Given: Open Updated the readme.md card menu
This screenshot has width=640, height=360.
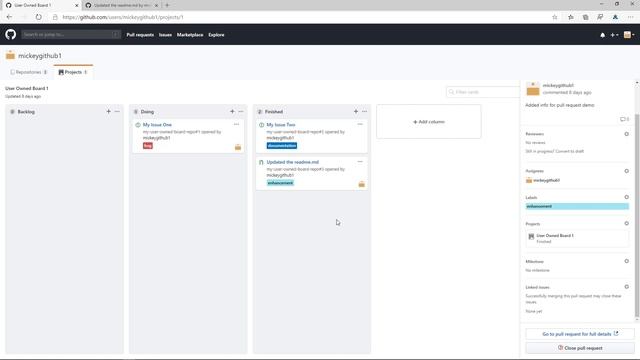Looking at the screenshot, I should point(360,162).
